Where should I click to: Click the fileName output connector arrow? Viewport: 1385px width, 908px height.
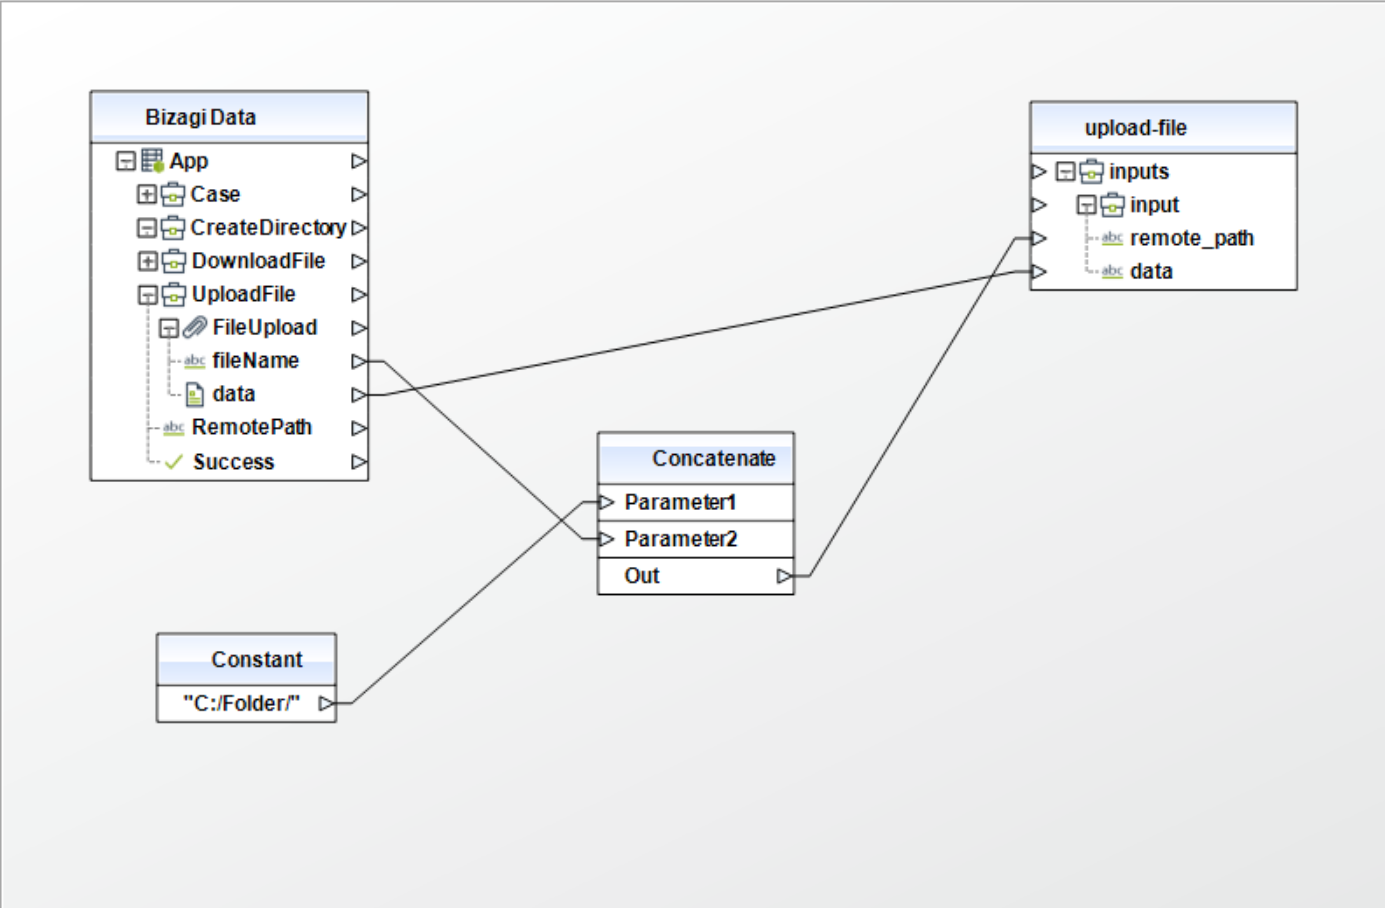(359, 361)
